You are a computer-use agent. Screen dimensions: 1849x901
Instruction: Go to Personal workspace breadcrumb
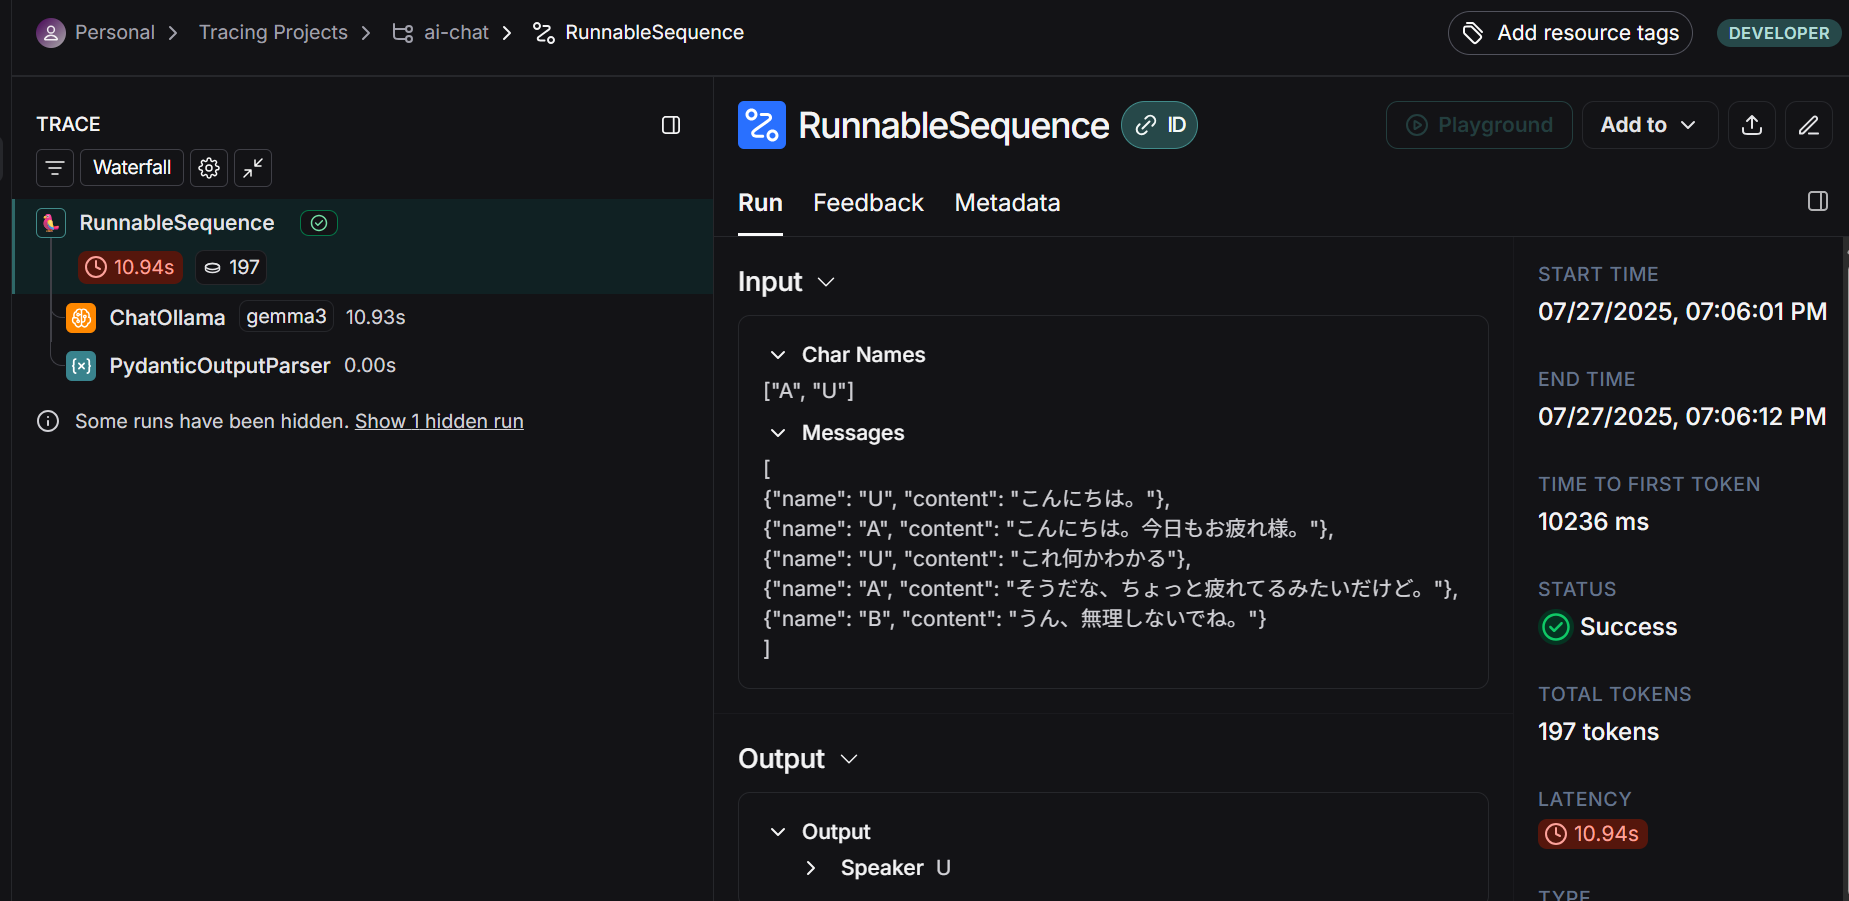(x=115, y=33)
